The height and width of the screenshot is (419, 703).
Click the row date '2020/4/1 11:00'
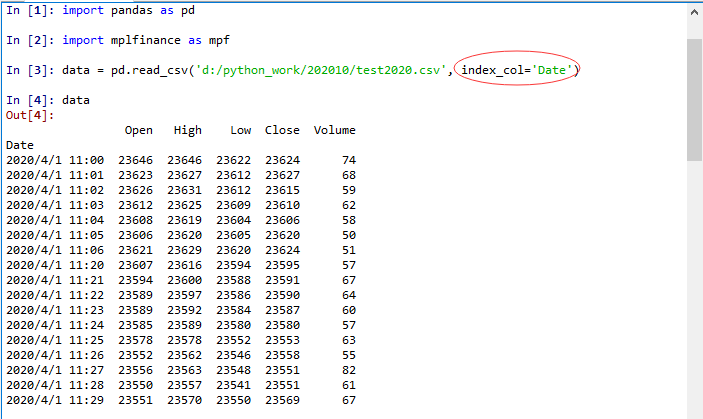click(55, 160)
